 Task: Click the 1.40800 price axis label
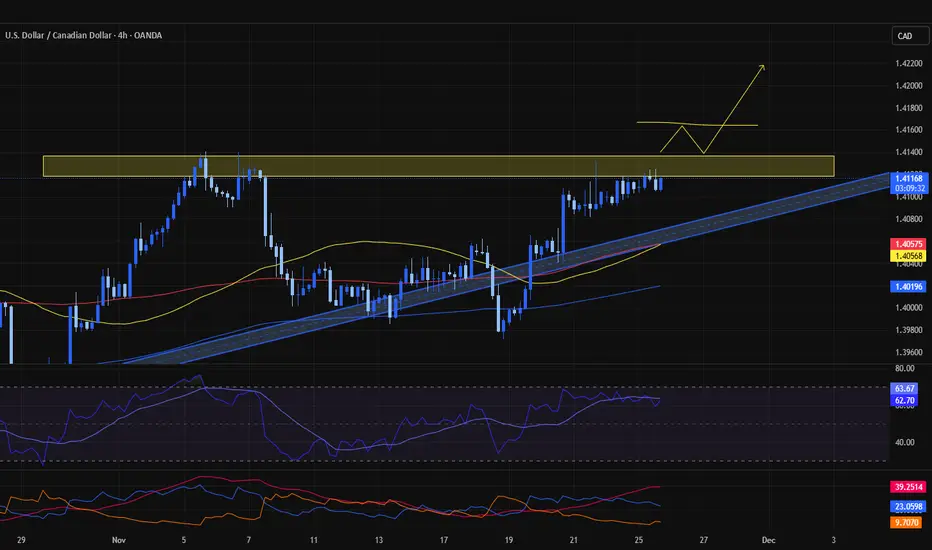pyautogui.click(x=909, y=219)
